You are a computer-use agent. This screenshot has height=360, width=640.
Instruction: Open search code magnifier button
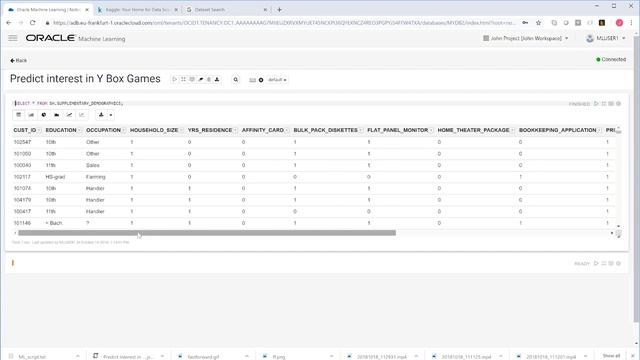click(236, 80)
